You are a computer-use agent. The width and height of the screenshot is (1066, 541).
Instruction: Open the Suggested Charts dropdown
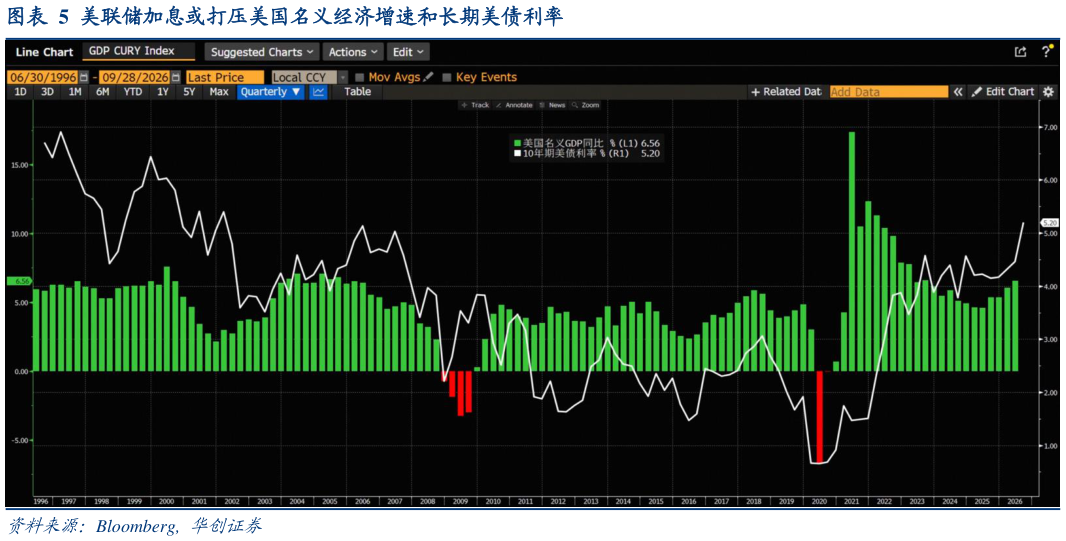pos(262,52)
